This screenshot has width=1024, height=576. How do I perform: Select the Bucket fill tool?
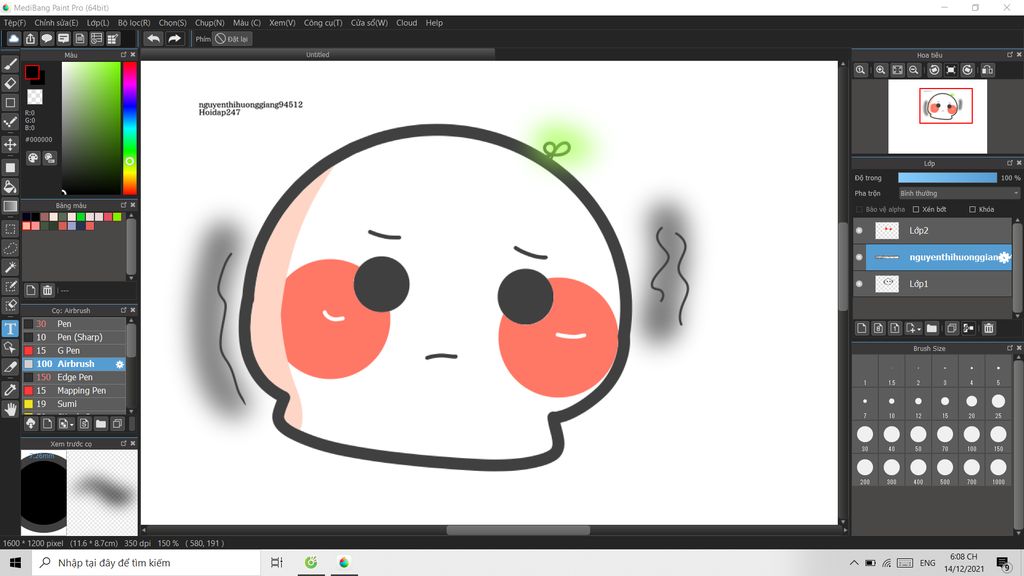10,187
